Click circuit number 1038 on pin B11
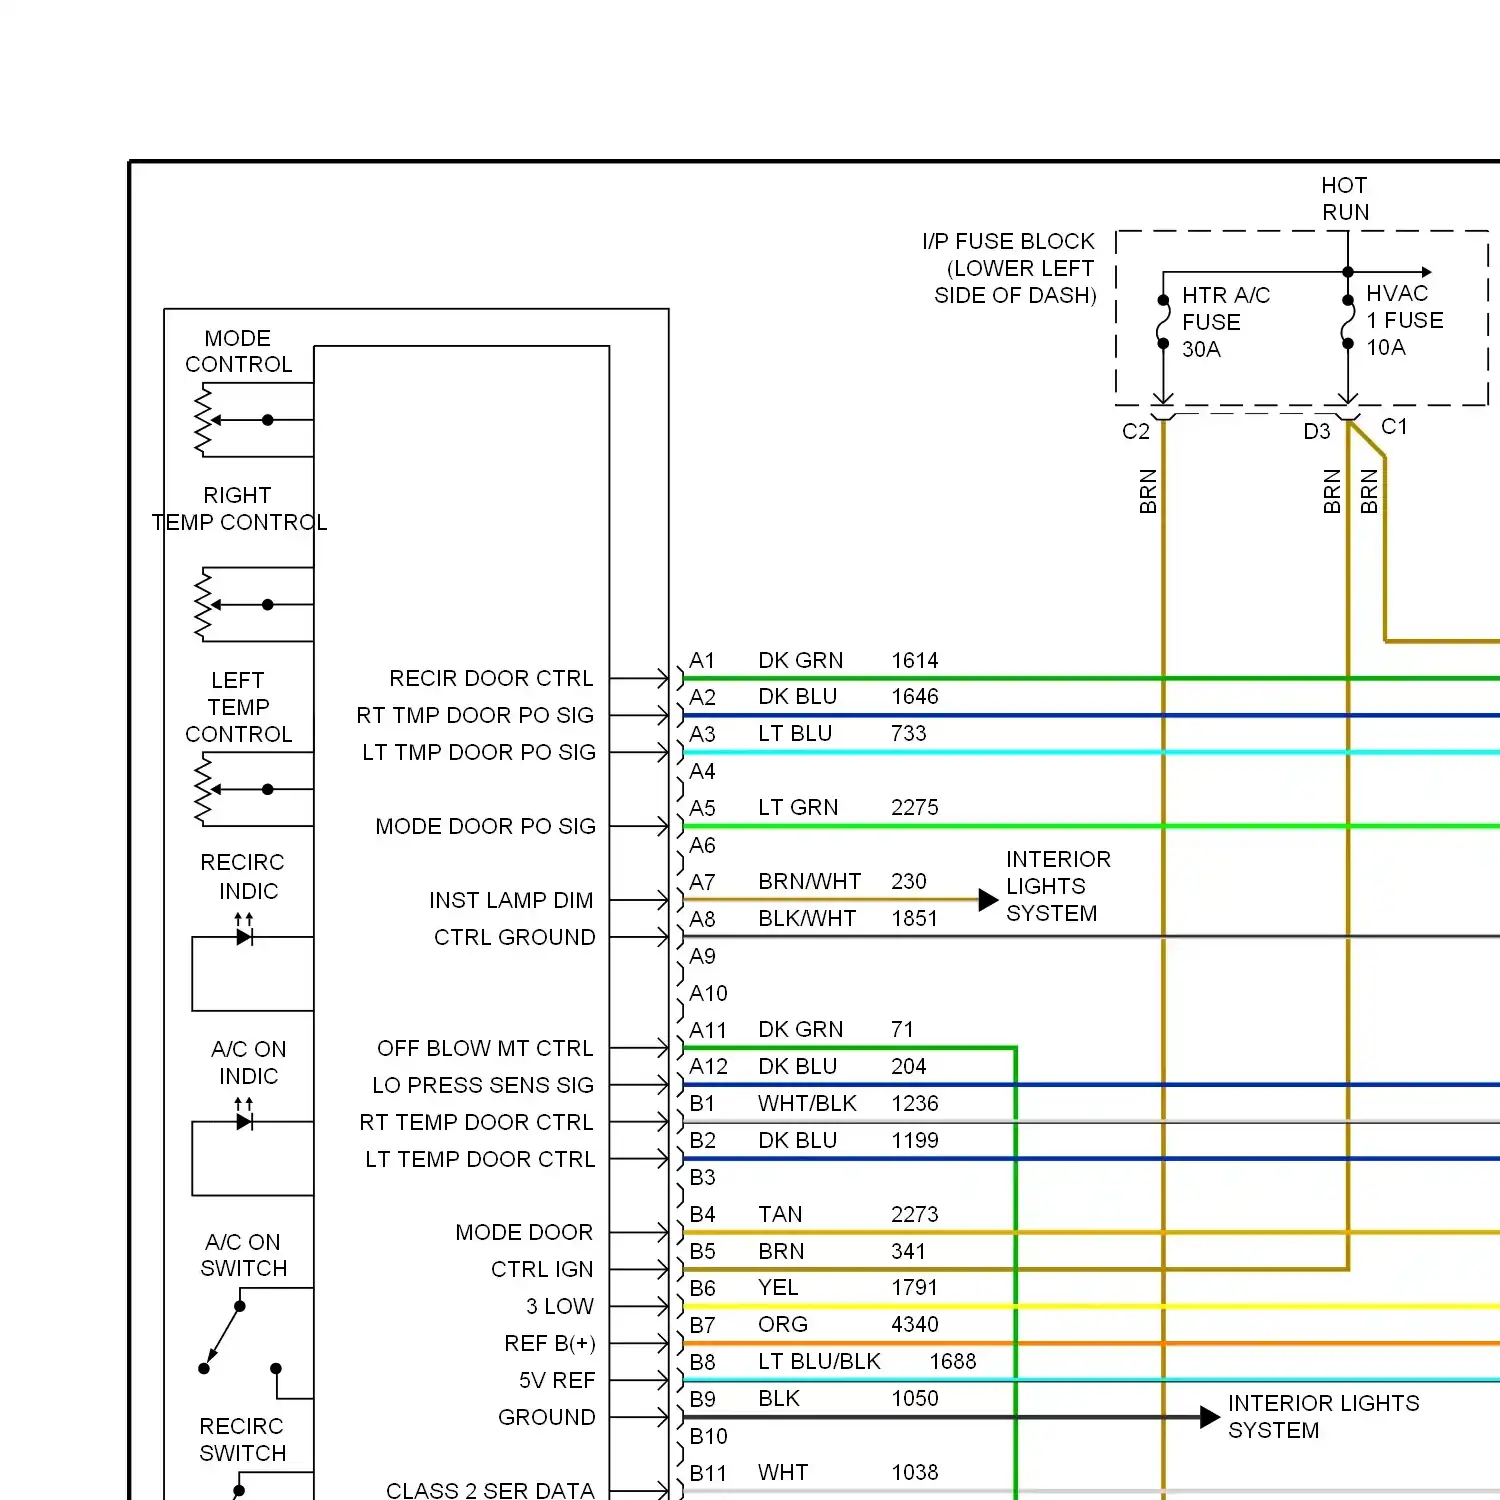The height and width of the screenshot is (1500, 1500). 915,1473
